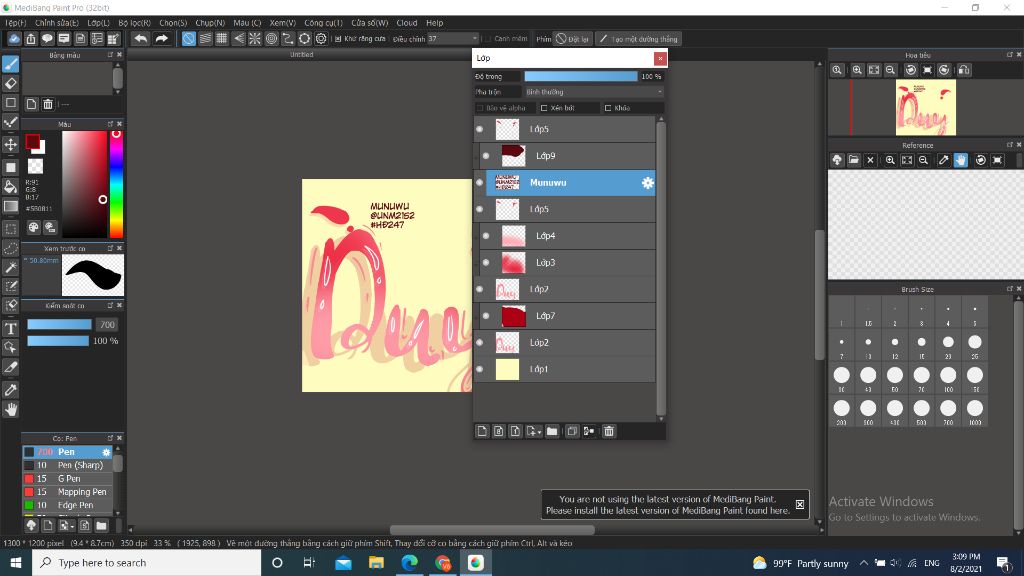The image size is (1024, 576).
Task: Duplicate the current layer
Action: [572, 431]
